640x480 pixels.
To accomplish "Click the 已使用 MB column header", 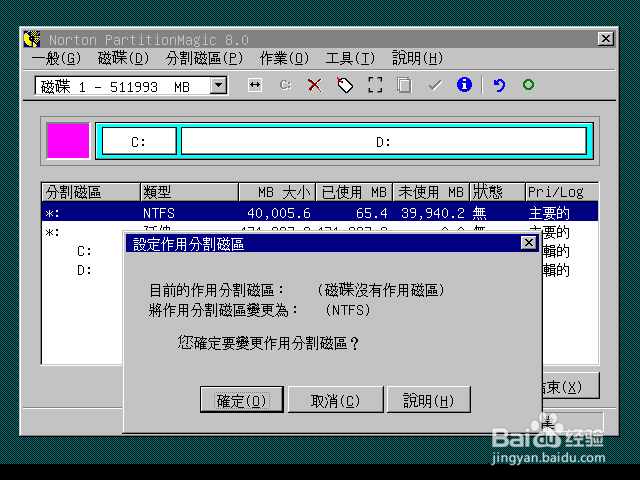I will [354, 192].
